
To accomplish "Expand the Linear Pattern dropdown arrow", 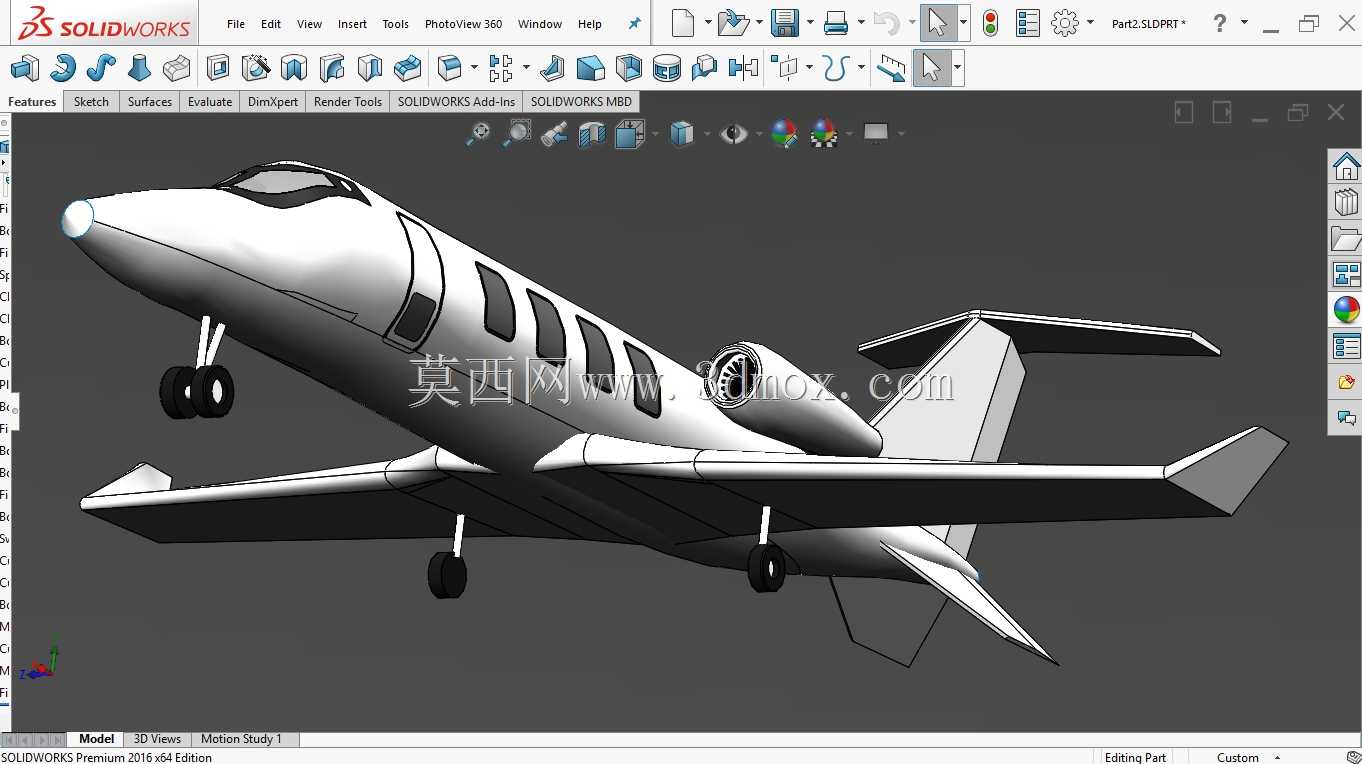I will point(526,68).
